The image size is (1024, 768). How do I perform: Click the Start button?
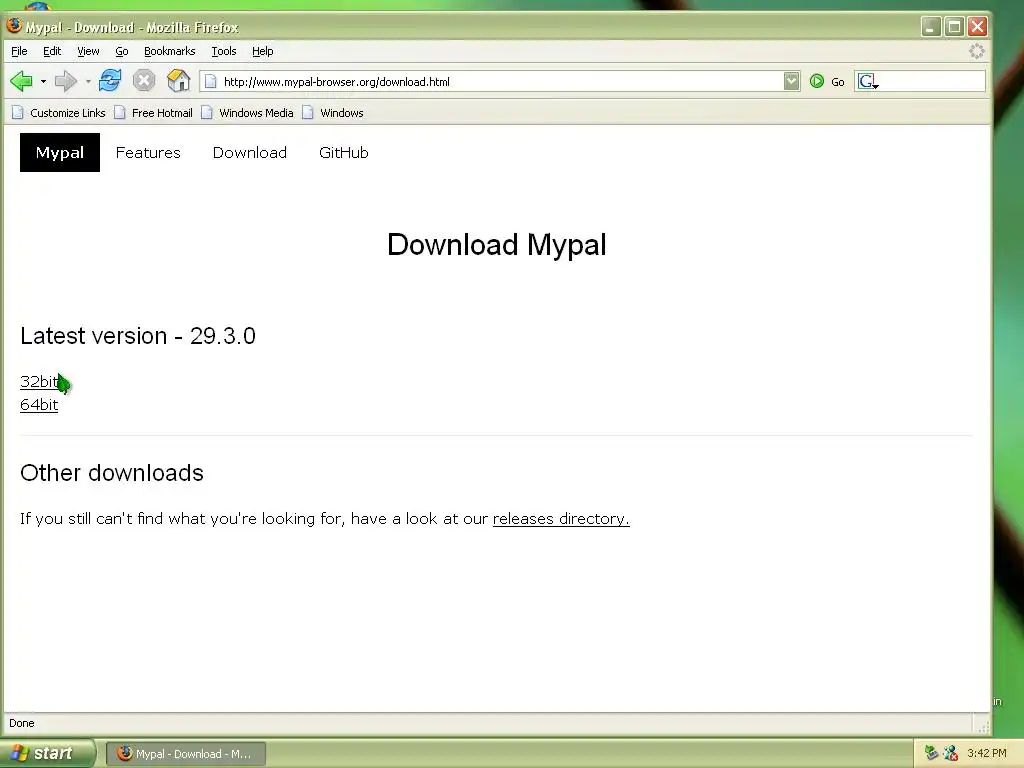[x=46, y=753]
